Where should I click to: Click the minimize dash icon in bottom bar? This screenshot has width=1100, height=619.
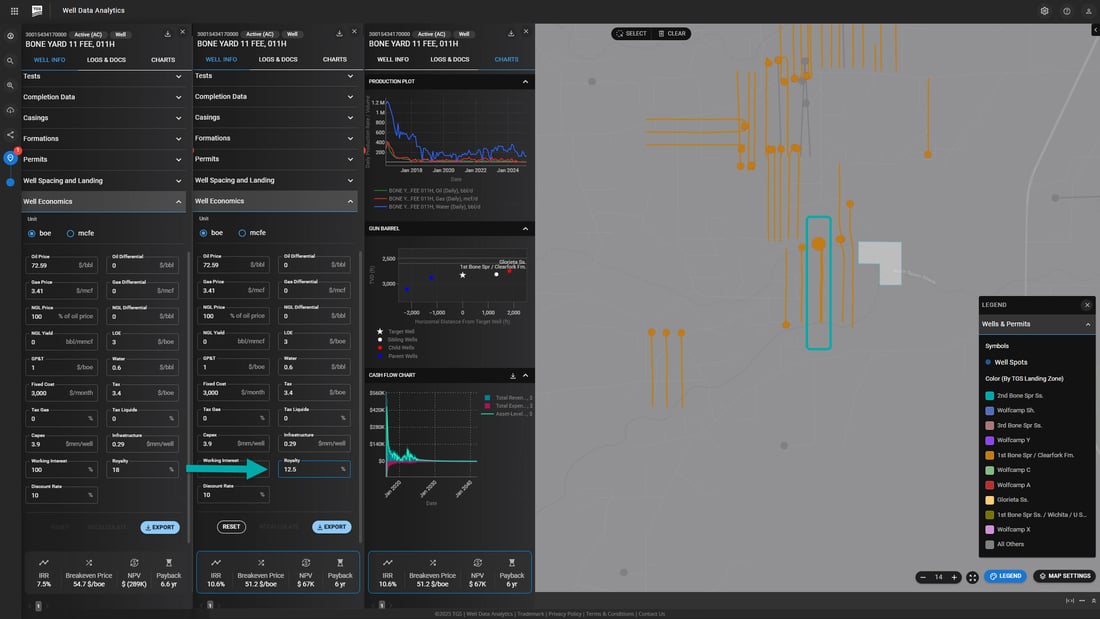[1082, 601]
